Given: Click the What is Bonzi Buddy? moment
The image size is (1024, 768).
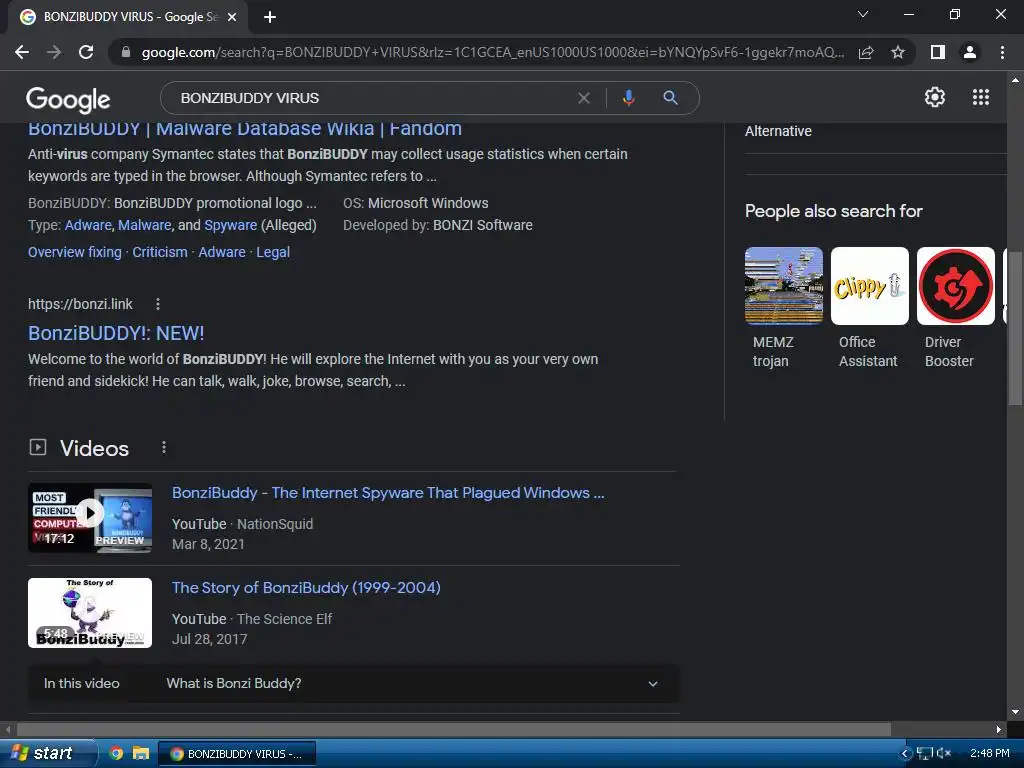Looking at the screenshot, I should click(234, 684).
